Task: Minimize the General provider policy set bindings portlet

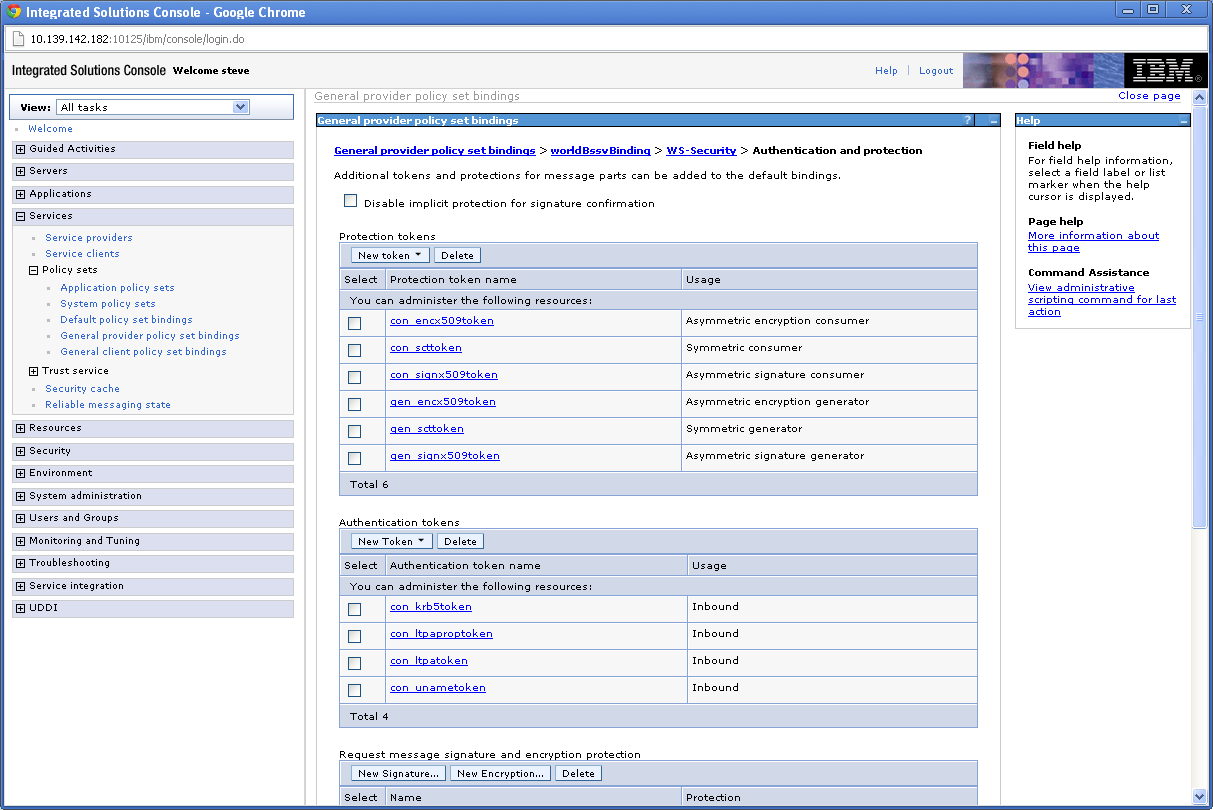Action: 994,120
